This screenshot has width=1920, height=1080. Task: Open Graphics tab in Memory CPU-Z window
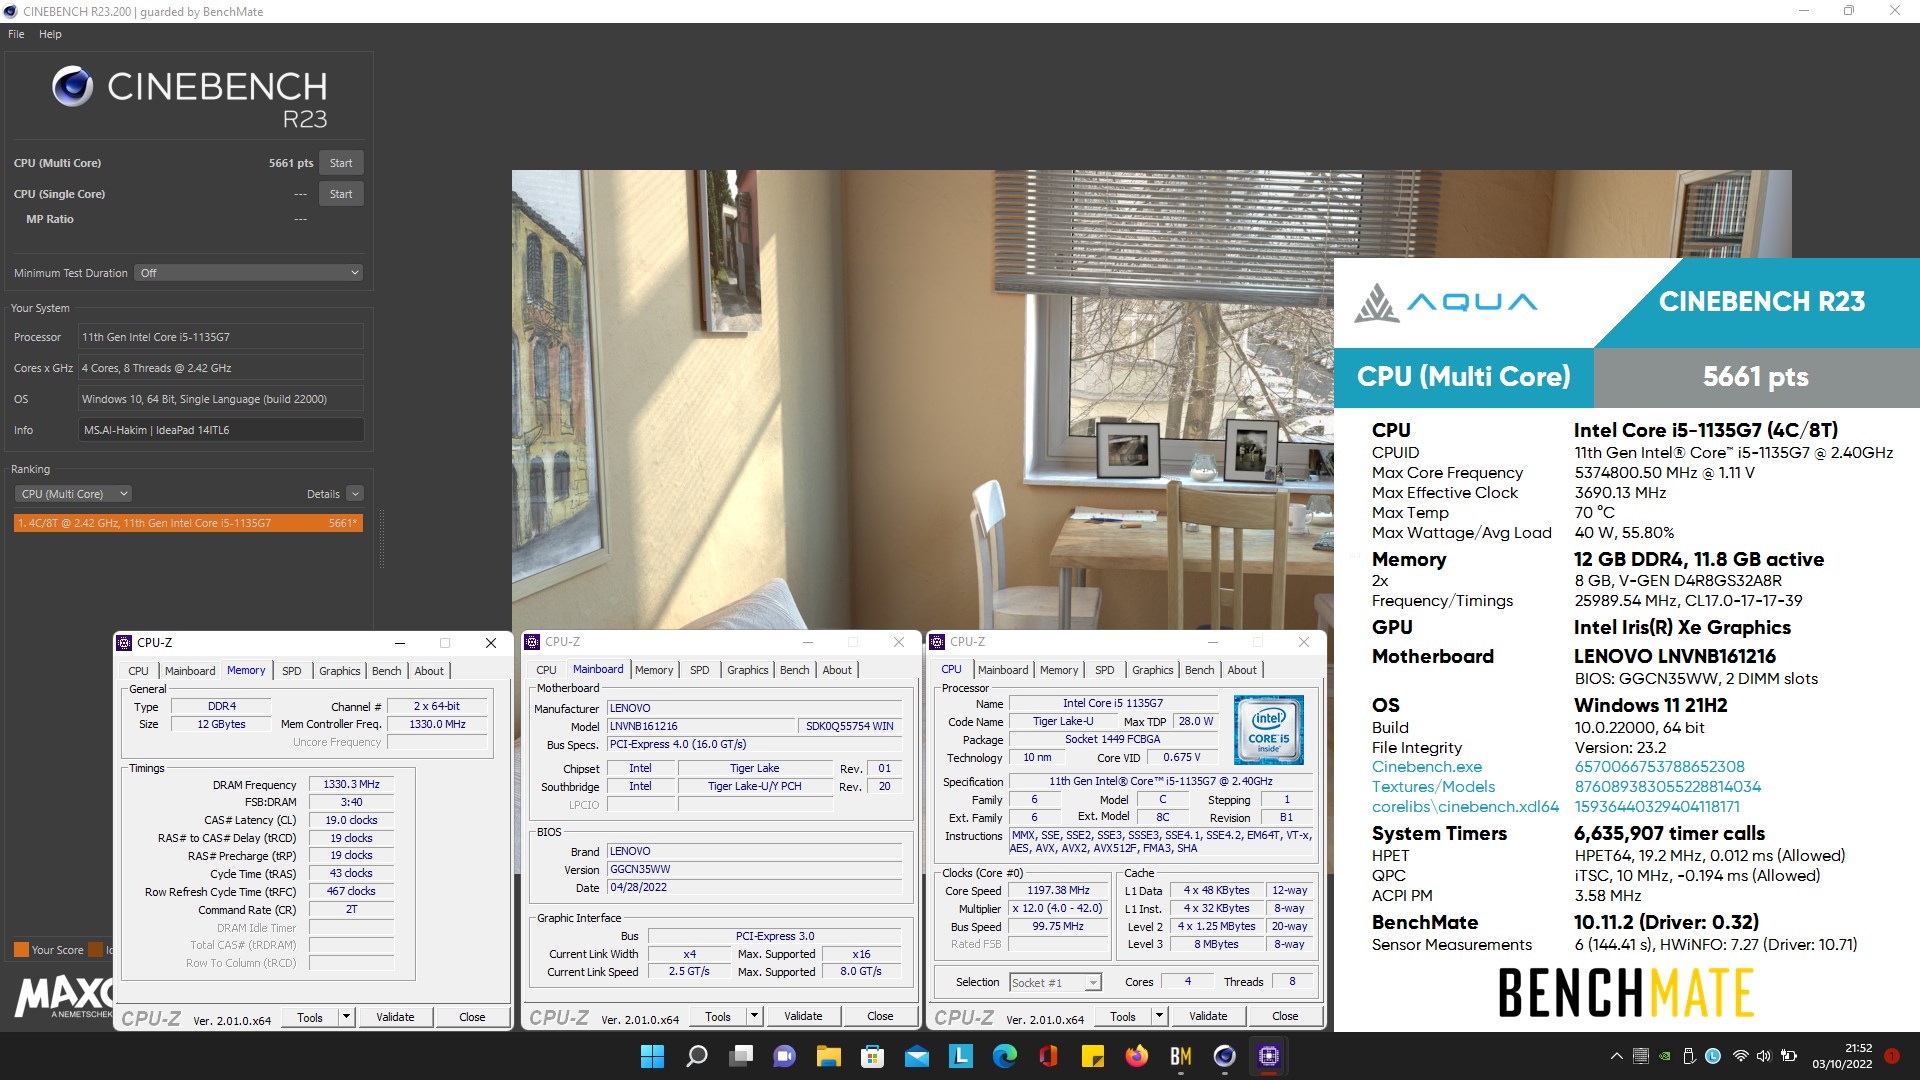(339, 671)
